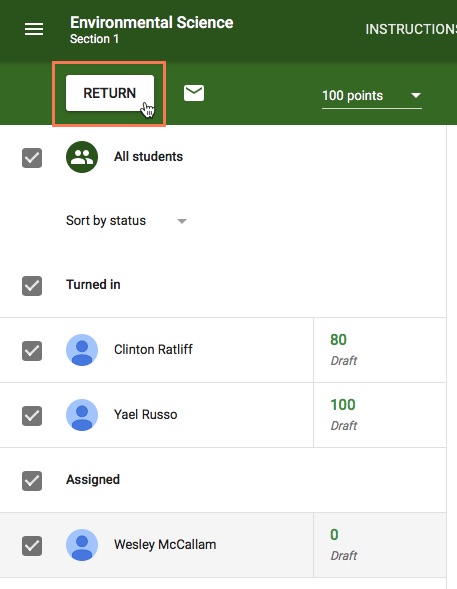457x589 pixels.
Task: Toggle the Turned in group checkbox
Action: coord(32,286)
